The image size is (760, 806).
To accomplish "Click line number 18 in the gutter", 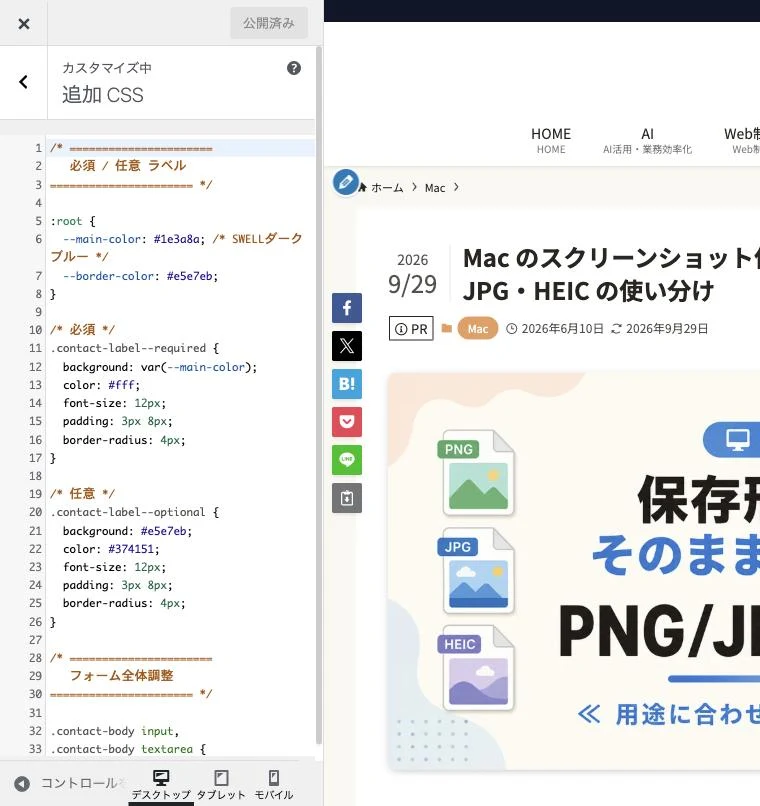I will tap(35, 476).
